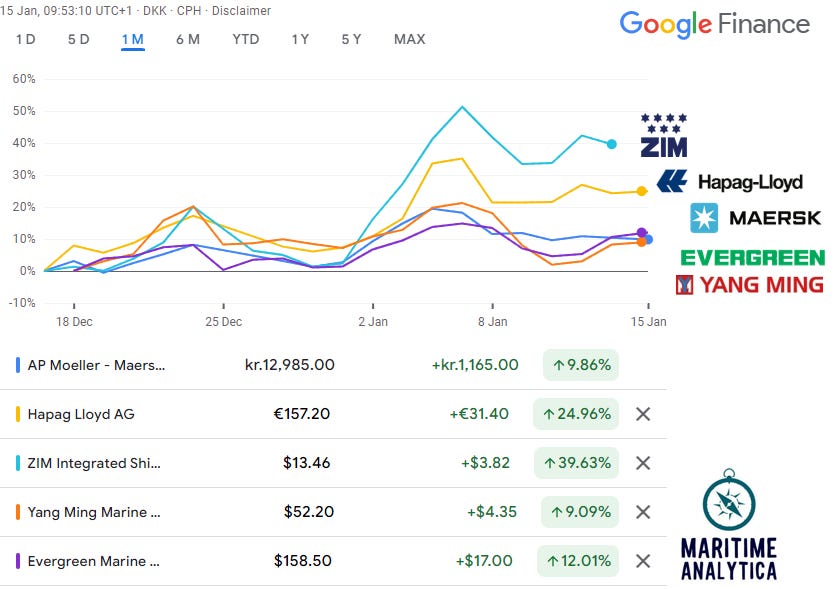Open the Hapag Lloyd AG stock row
Image resolution: width=835 pixels, height=589 pixels.
tap(333, 414)
